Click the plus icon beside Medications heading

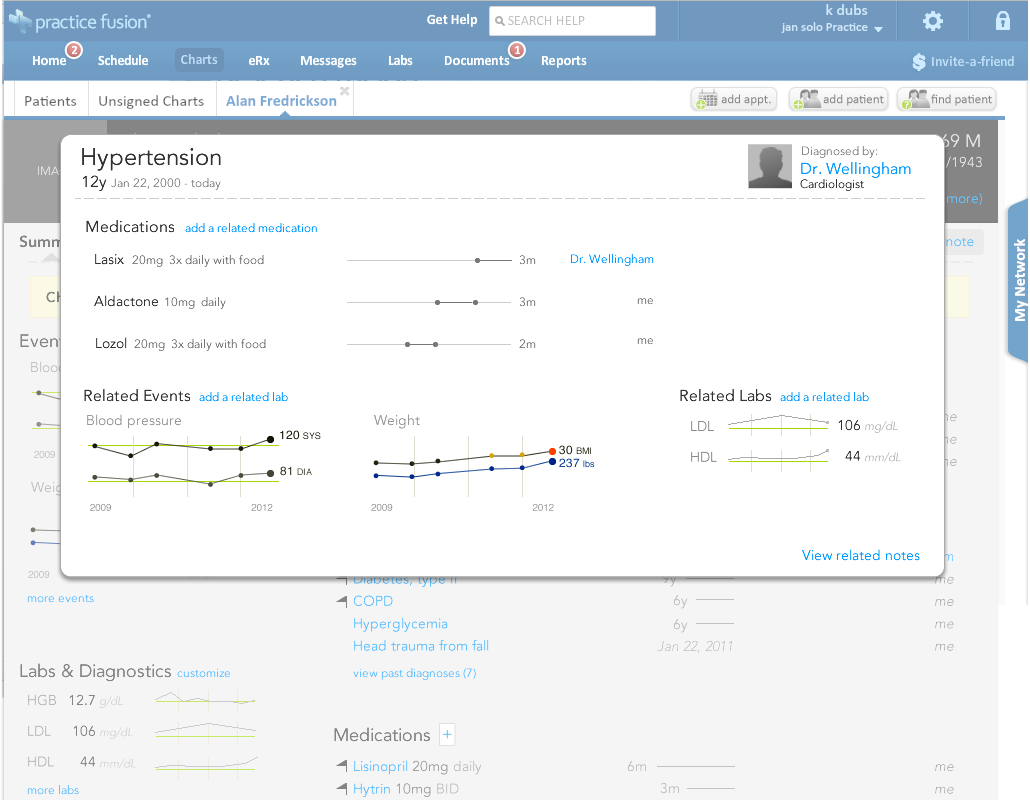447,734
